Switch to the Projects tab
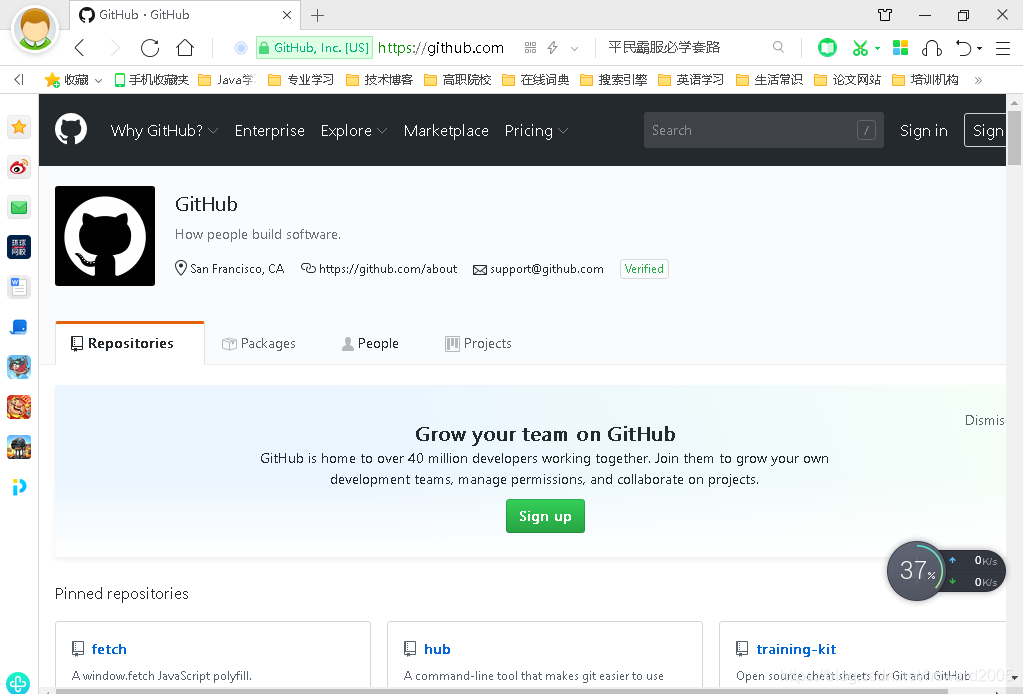 coord(478,343)
